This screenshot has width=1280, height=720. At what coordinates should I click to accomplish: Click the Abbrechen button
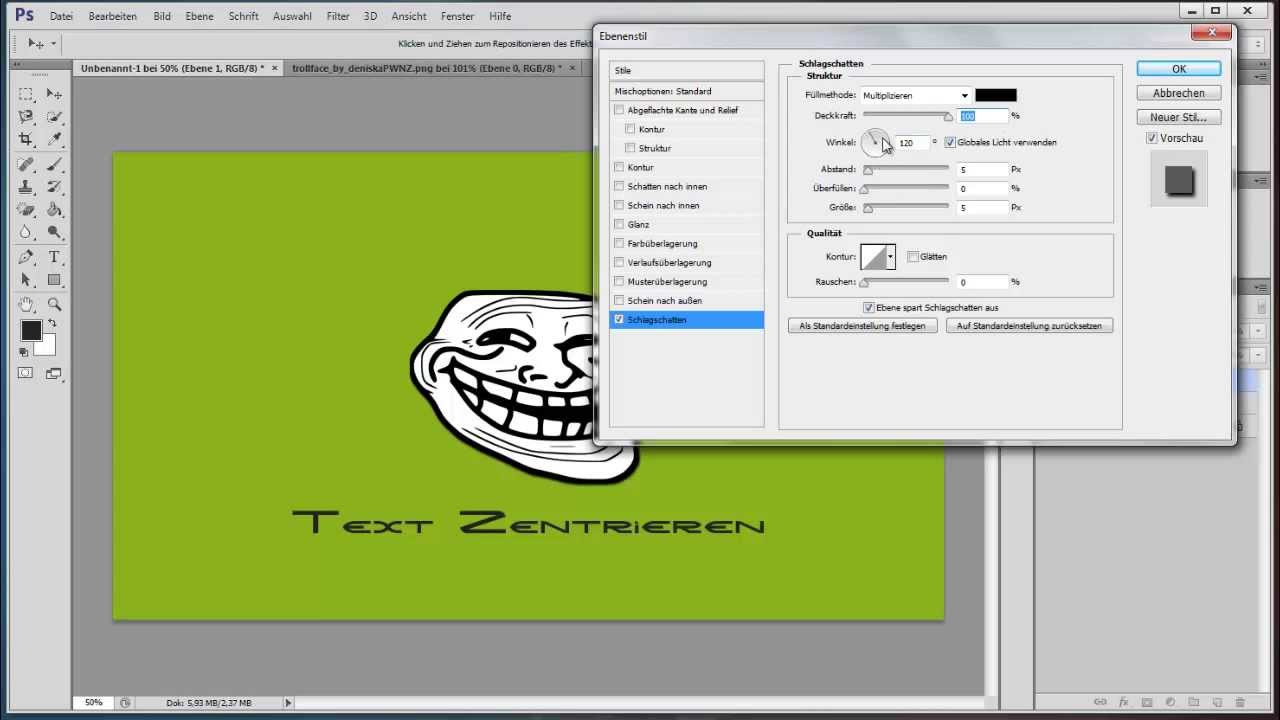pos(1179,93)
